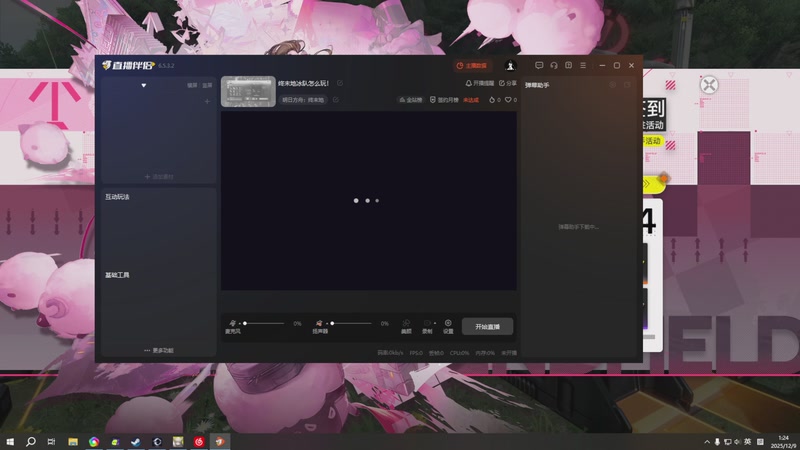Viewport: 800px width, 450px height.
Task: Click the bitrate status in status bar
Action: (390, 353)
